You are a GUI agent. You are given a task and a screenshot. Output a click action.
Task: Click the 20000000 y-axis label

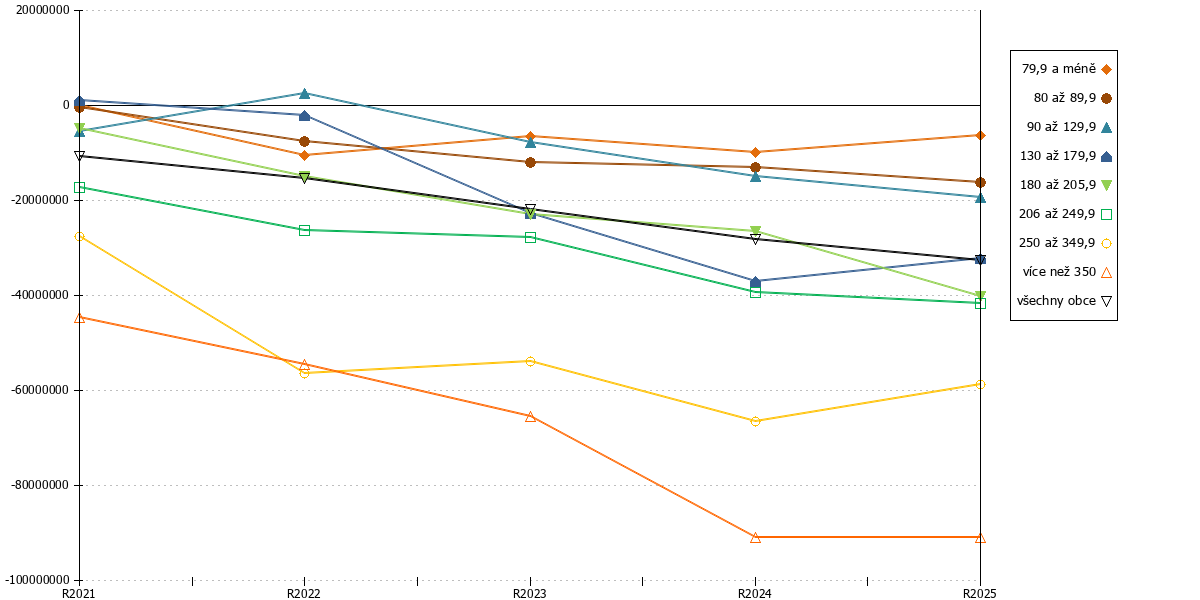pyautogui.click(x=40, y=10)
